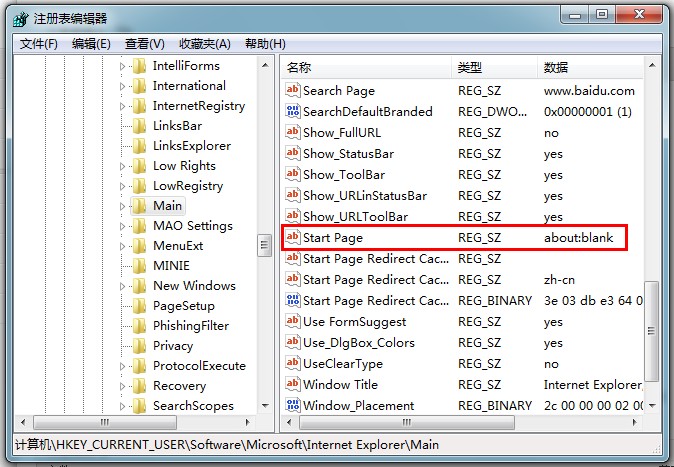Click the New Windows folder icon

pos(139,286)
